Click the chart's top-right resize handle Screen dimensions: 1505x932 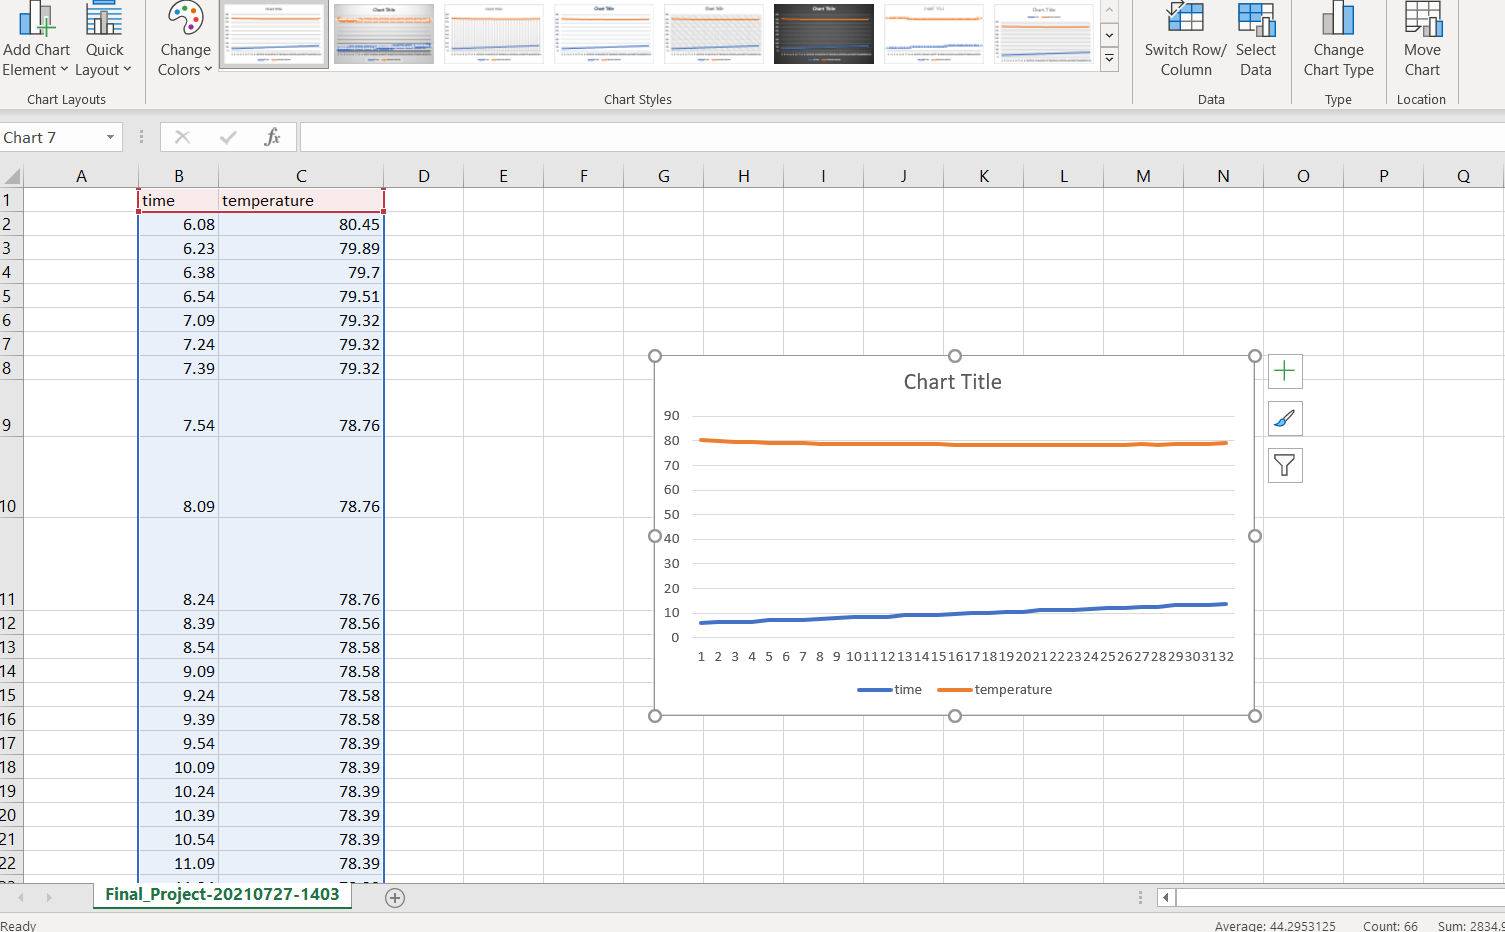pyautogui.click(x=1255, y=356)
